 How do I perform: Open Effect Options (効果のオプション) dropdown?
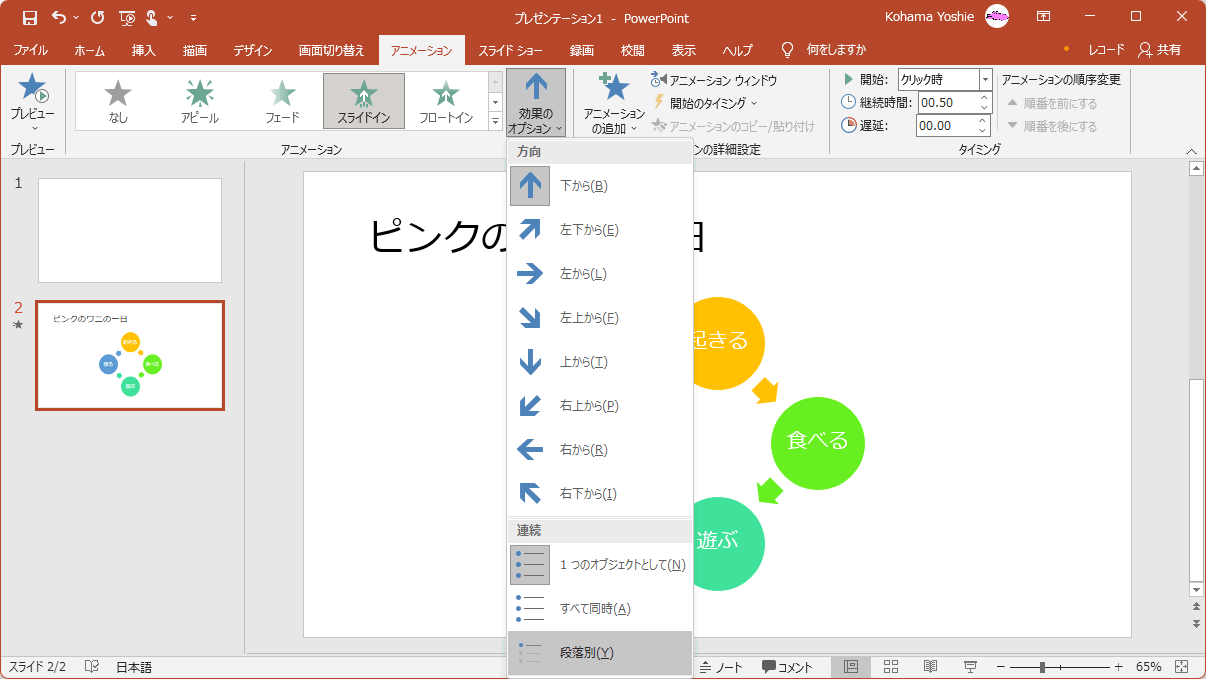(536, 103)
